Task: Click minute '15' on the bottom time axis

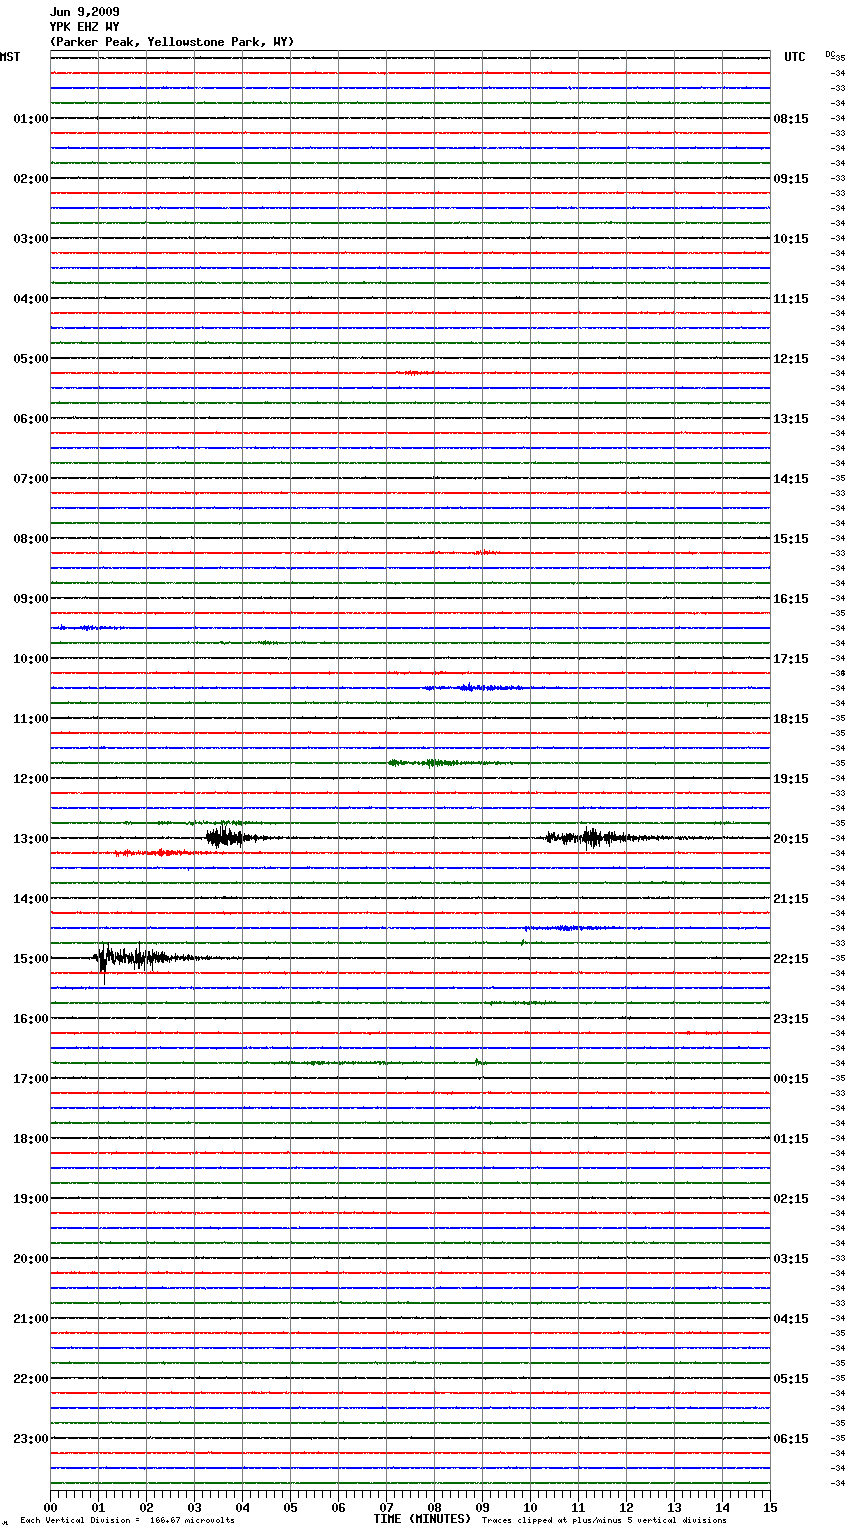Action: coord(770,1507)
